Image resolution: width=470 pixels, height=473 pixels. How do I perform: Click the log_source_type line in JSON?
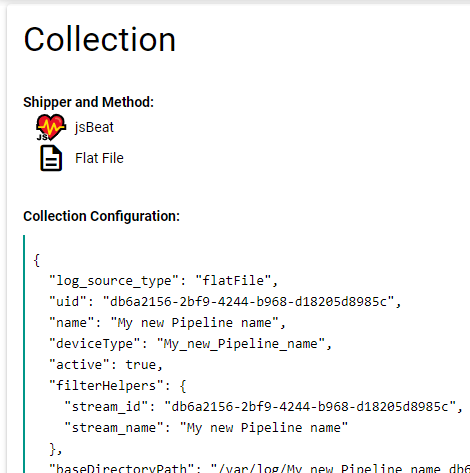coord(163,281)
